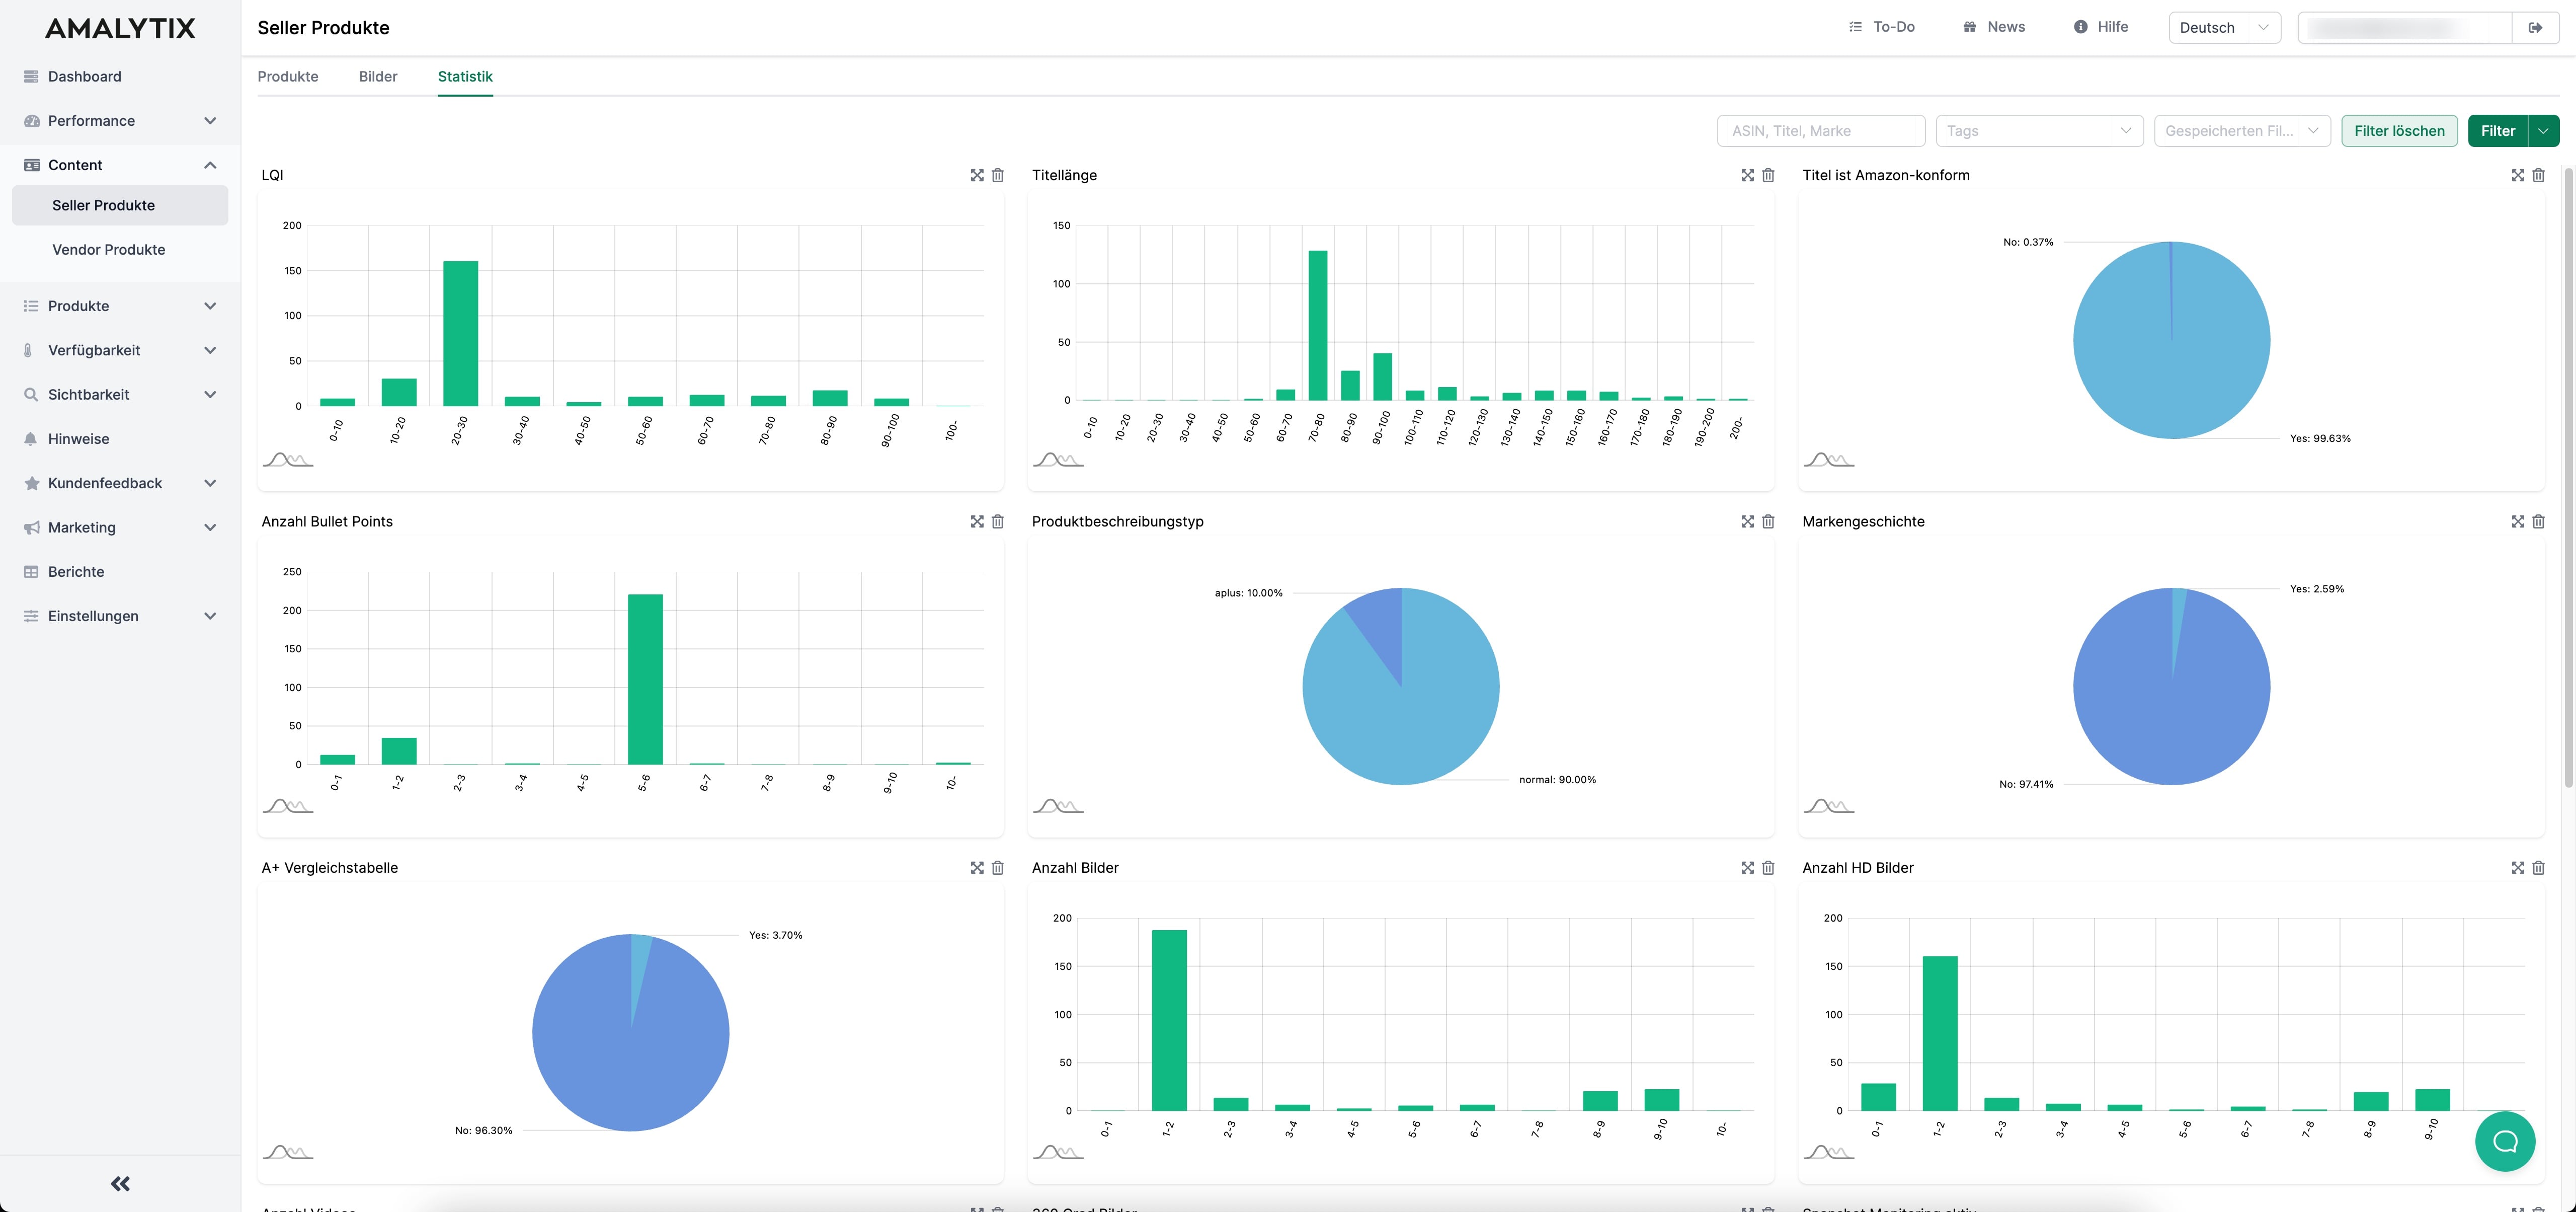The height and width of the screenshot is (1212, 2576).
Task: Click distribution curve icon under Titellänge chart
Action: point(1058,460)
